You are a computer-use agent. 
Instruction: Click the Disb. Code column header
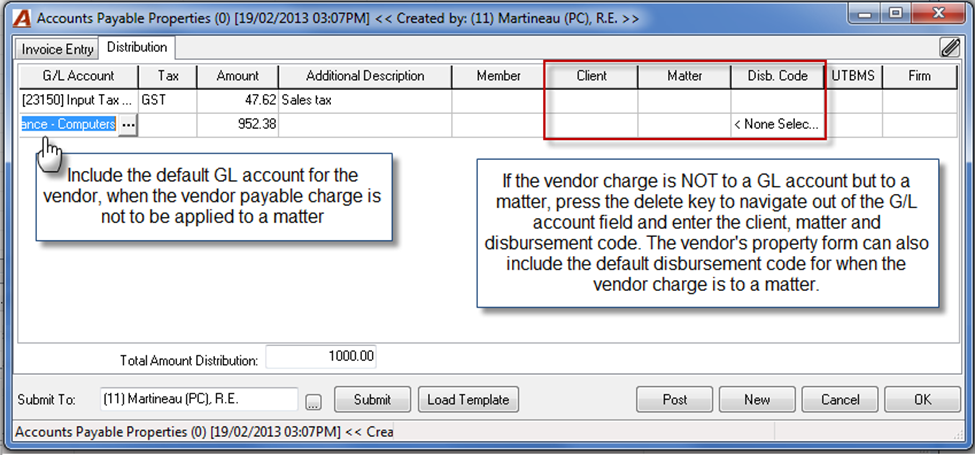click(777, 76)
